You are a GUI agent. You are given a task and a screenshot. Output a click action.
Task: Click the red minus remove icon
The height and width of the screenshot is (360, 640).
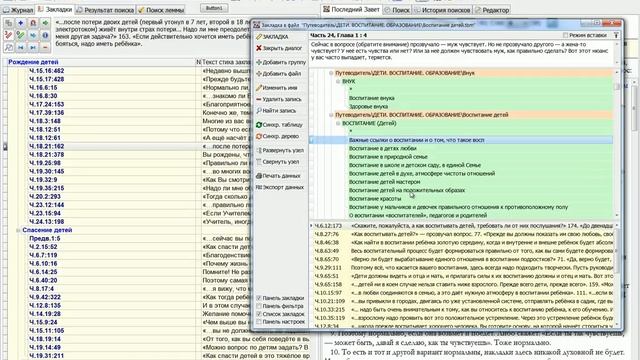click(45, 47)
